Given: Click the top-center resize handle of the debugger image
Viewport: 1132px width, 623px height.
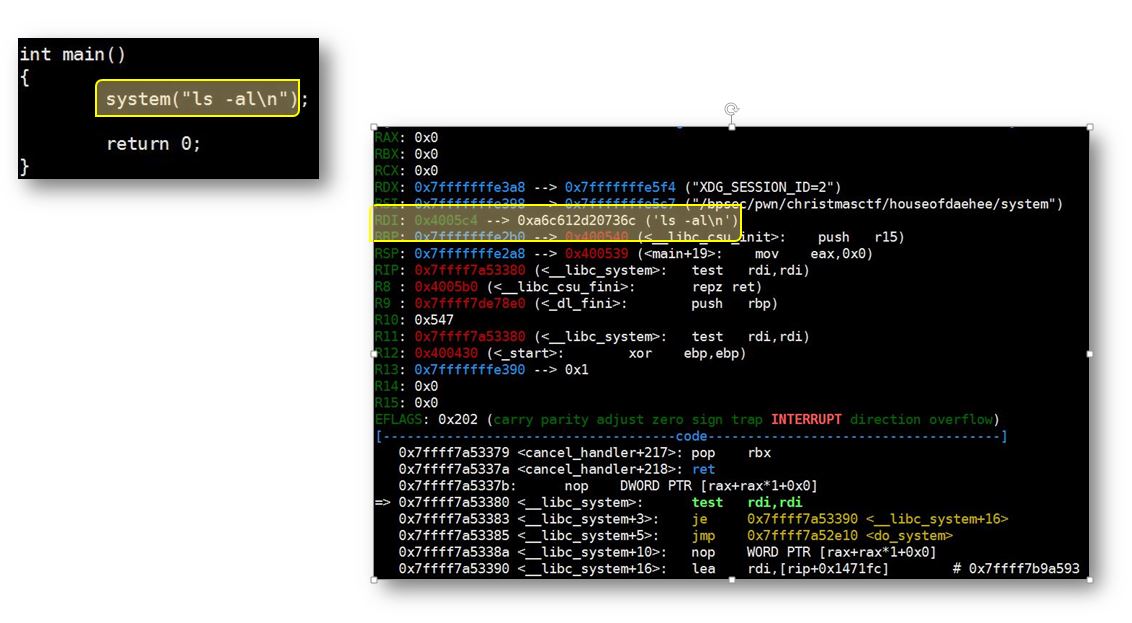Looking at the screenshot, I should (731, 127).
